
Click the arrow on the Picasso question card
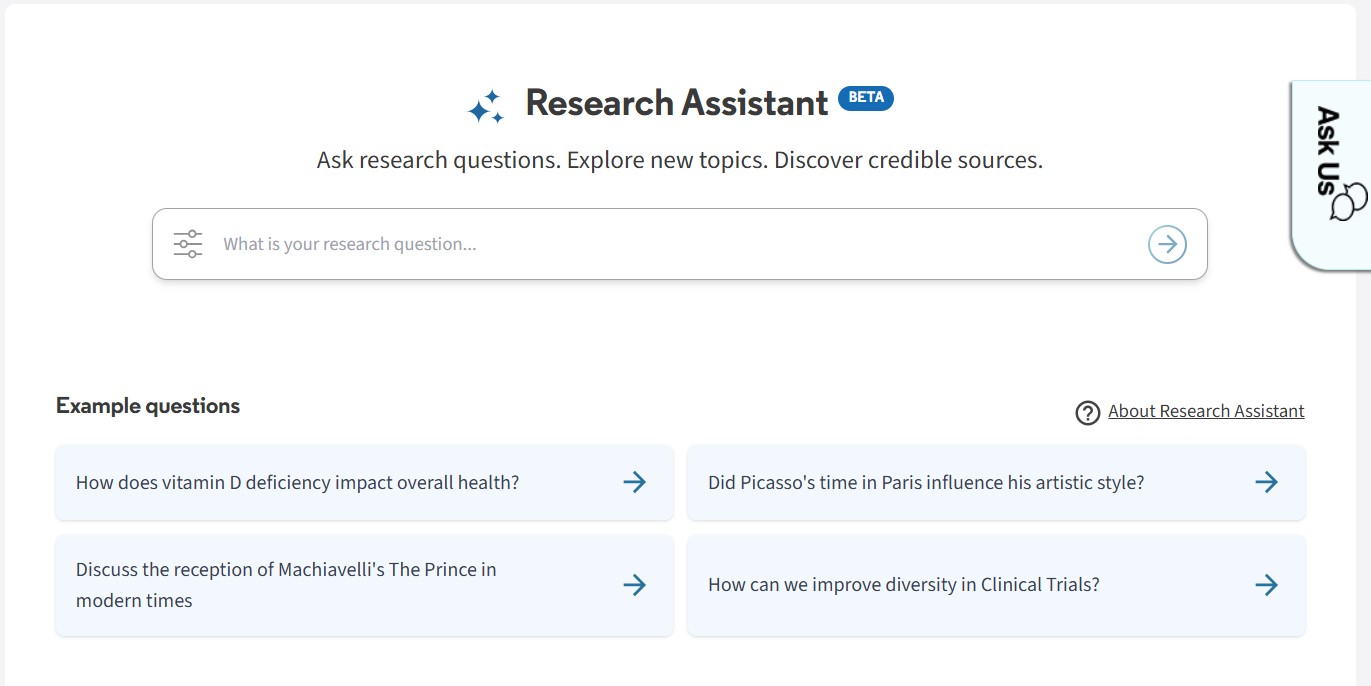pos(1266,482)
